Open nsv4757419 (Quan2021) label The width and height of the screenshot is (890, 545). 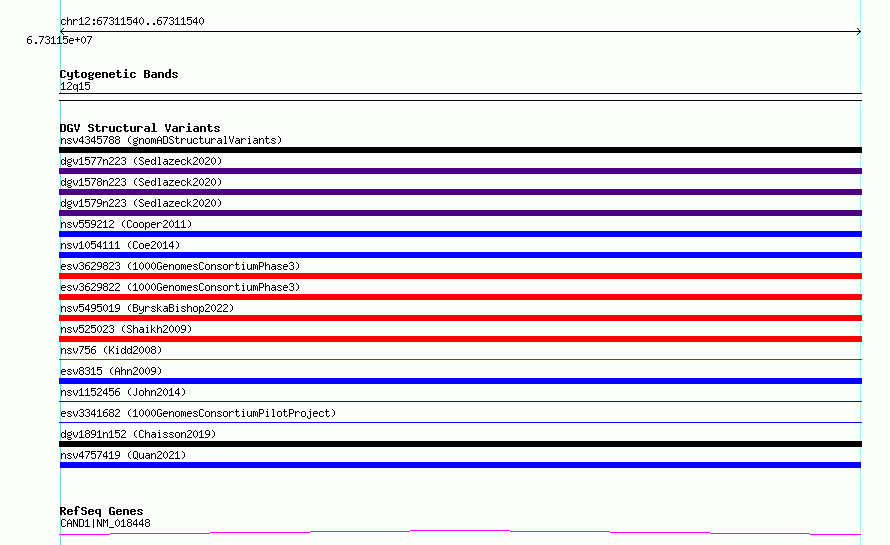[x=123, y=455]
